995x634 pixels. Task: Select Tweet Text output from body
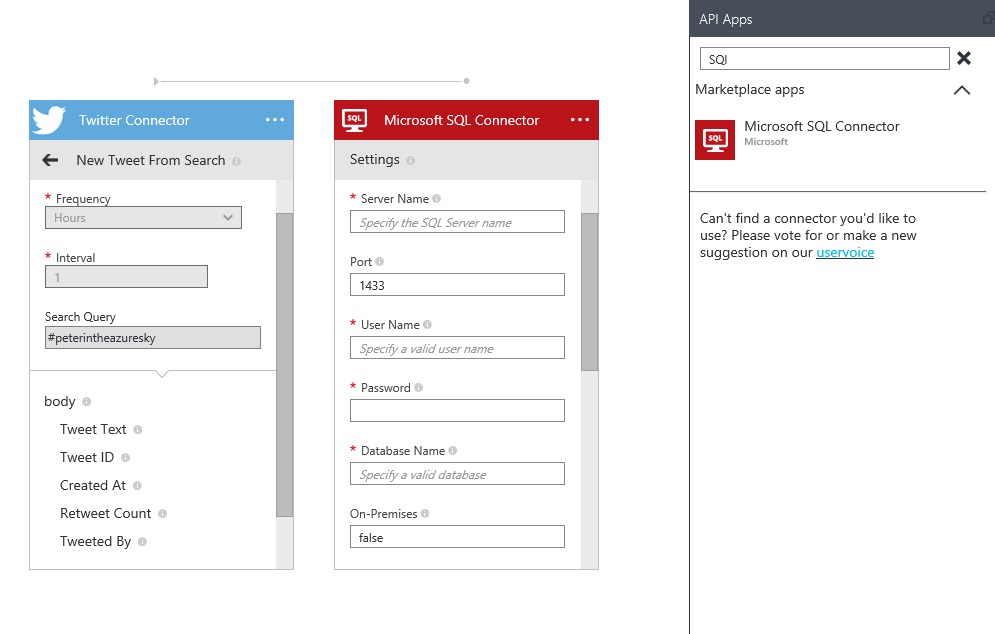click(x=93, y=429)
